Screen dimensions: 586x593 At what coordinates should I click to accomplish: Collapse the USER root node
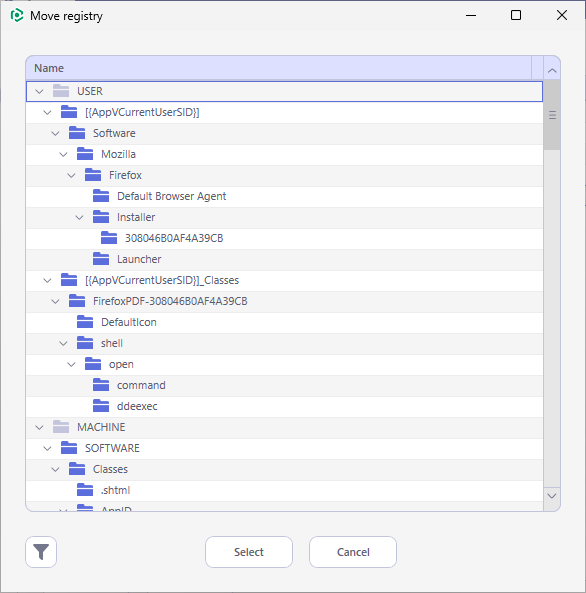(x=39, y=92)
